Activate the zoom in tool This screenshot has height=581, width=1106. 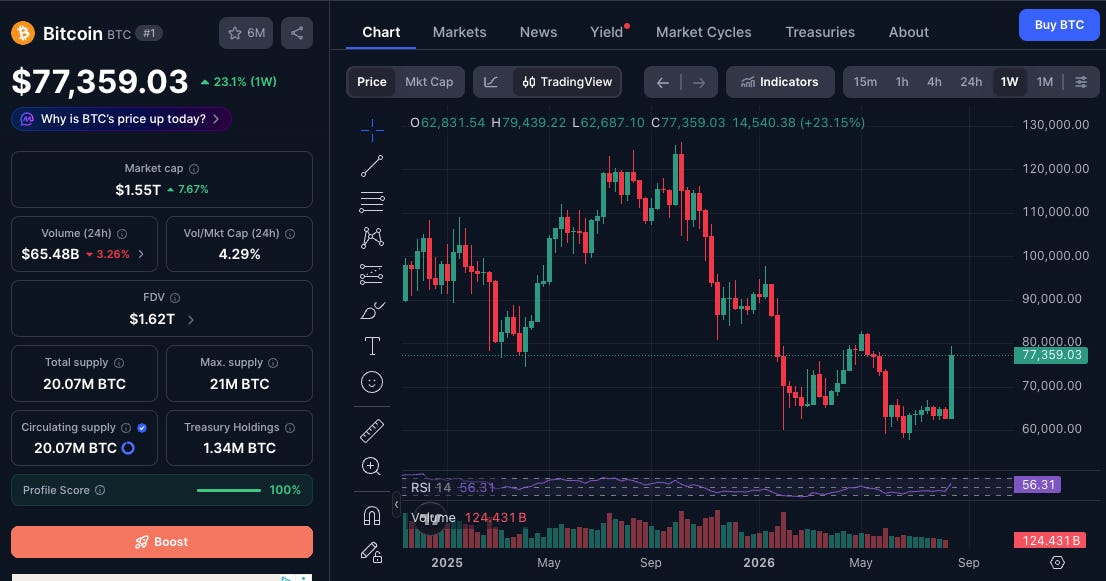[372, 466]
